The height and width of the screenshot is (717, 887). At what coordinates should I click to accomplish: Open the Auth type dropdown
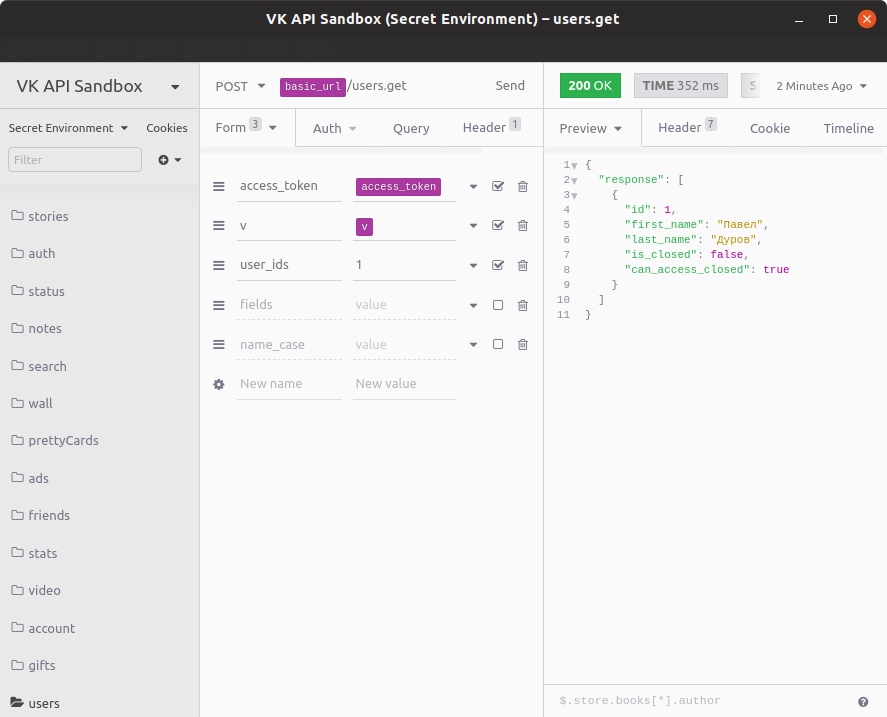tap(334, 128)
